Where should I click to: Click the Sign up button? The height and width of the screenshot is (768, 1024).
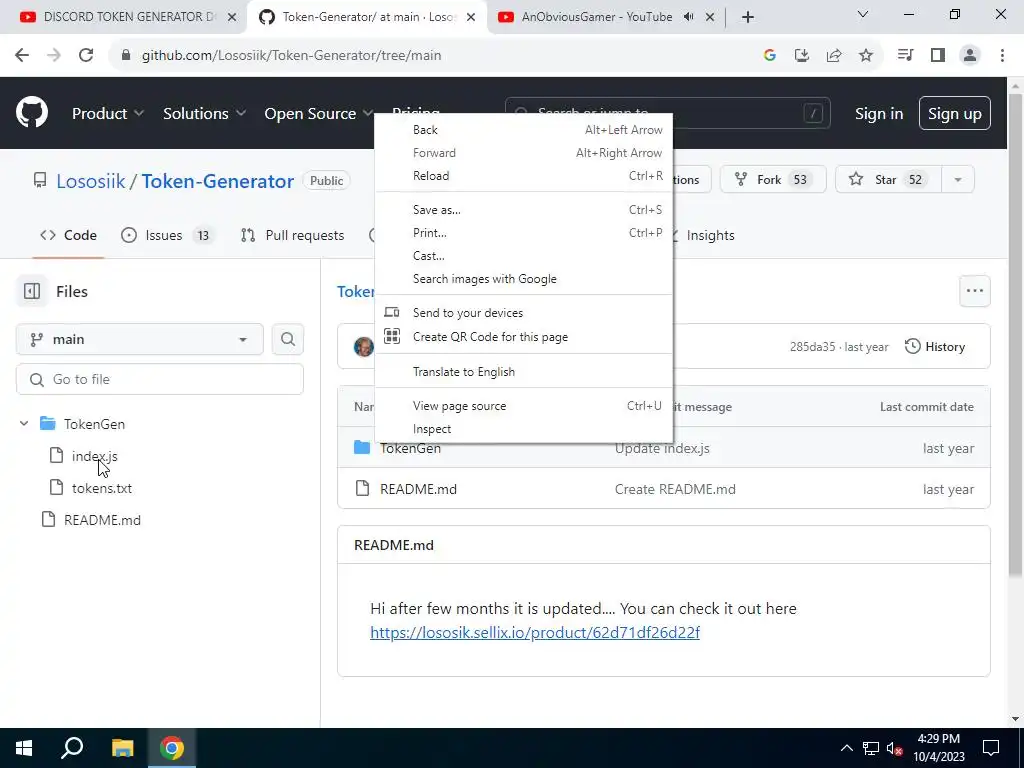coord(955,114)
